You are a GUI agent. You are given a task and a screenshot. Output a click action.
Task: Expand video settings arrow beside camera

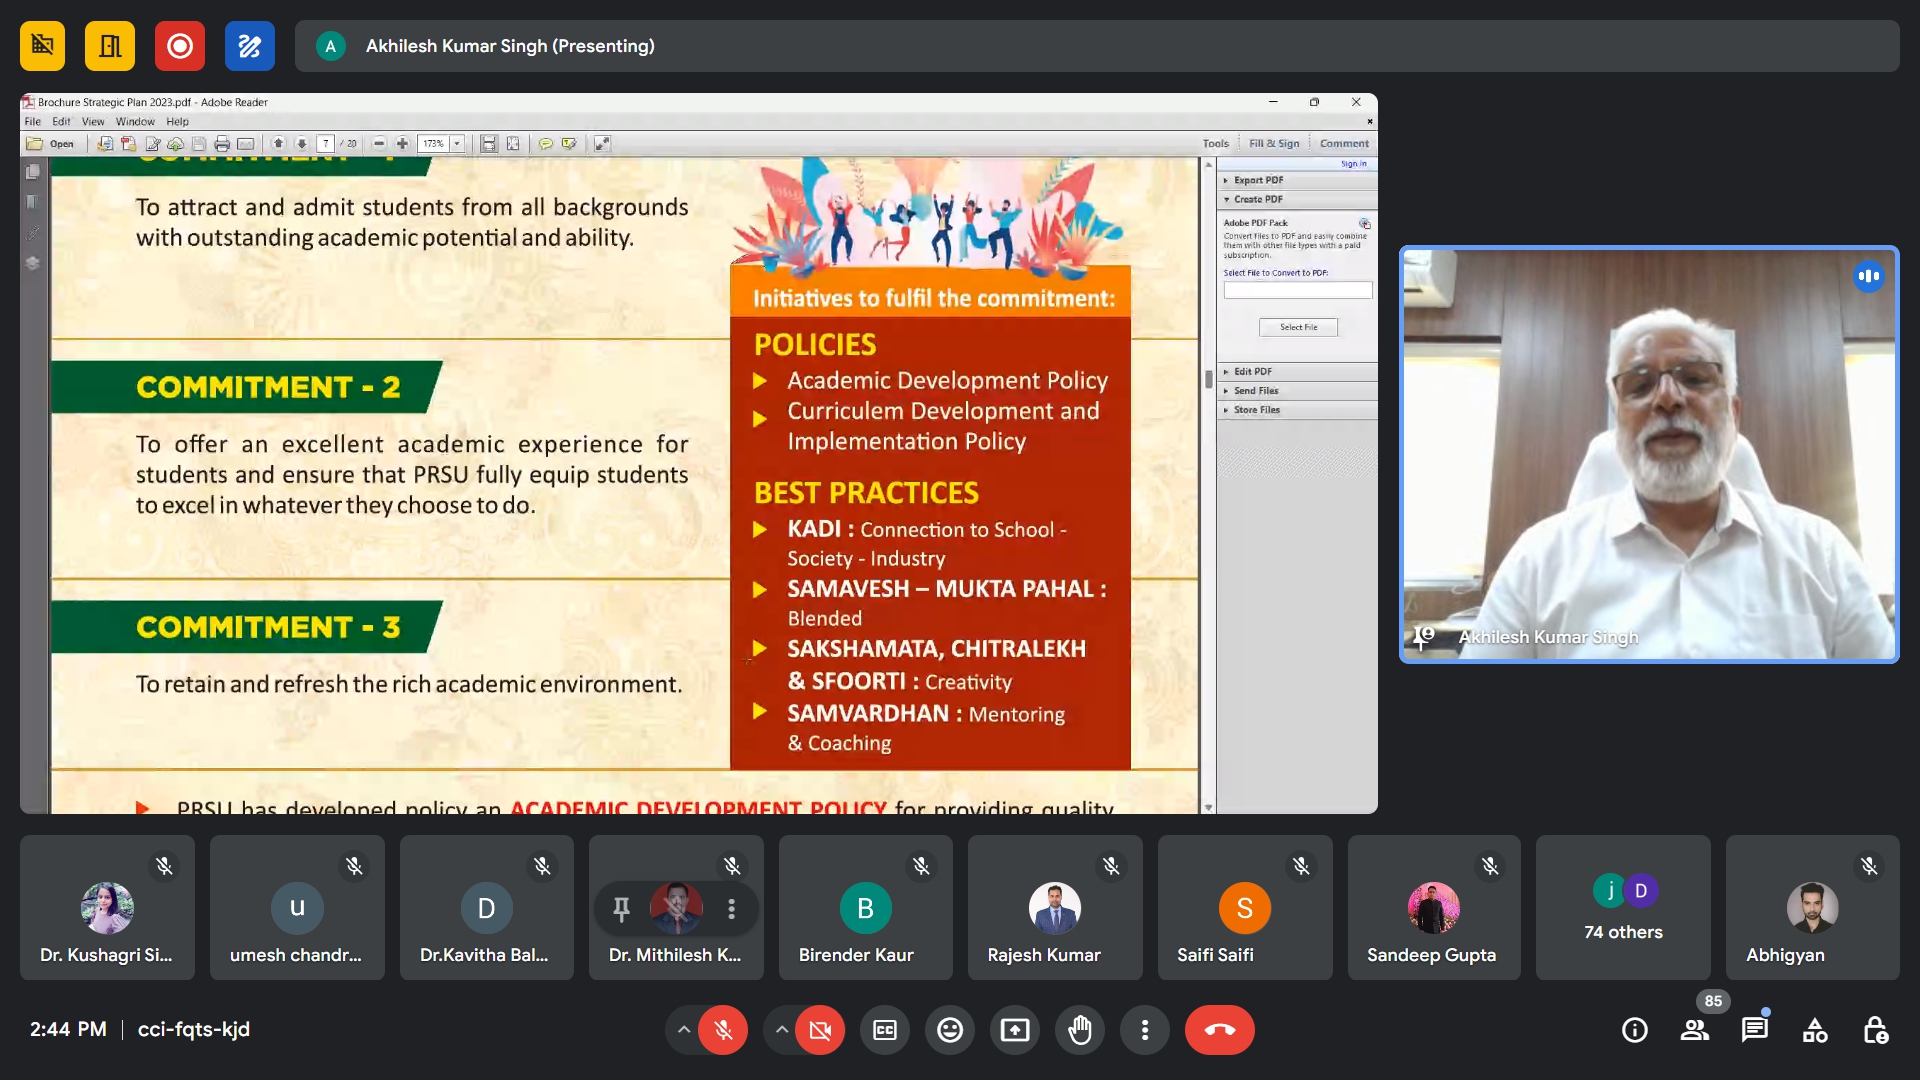[781, 1030]
